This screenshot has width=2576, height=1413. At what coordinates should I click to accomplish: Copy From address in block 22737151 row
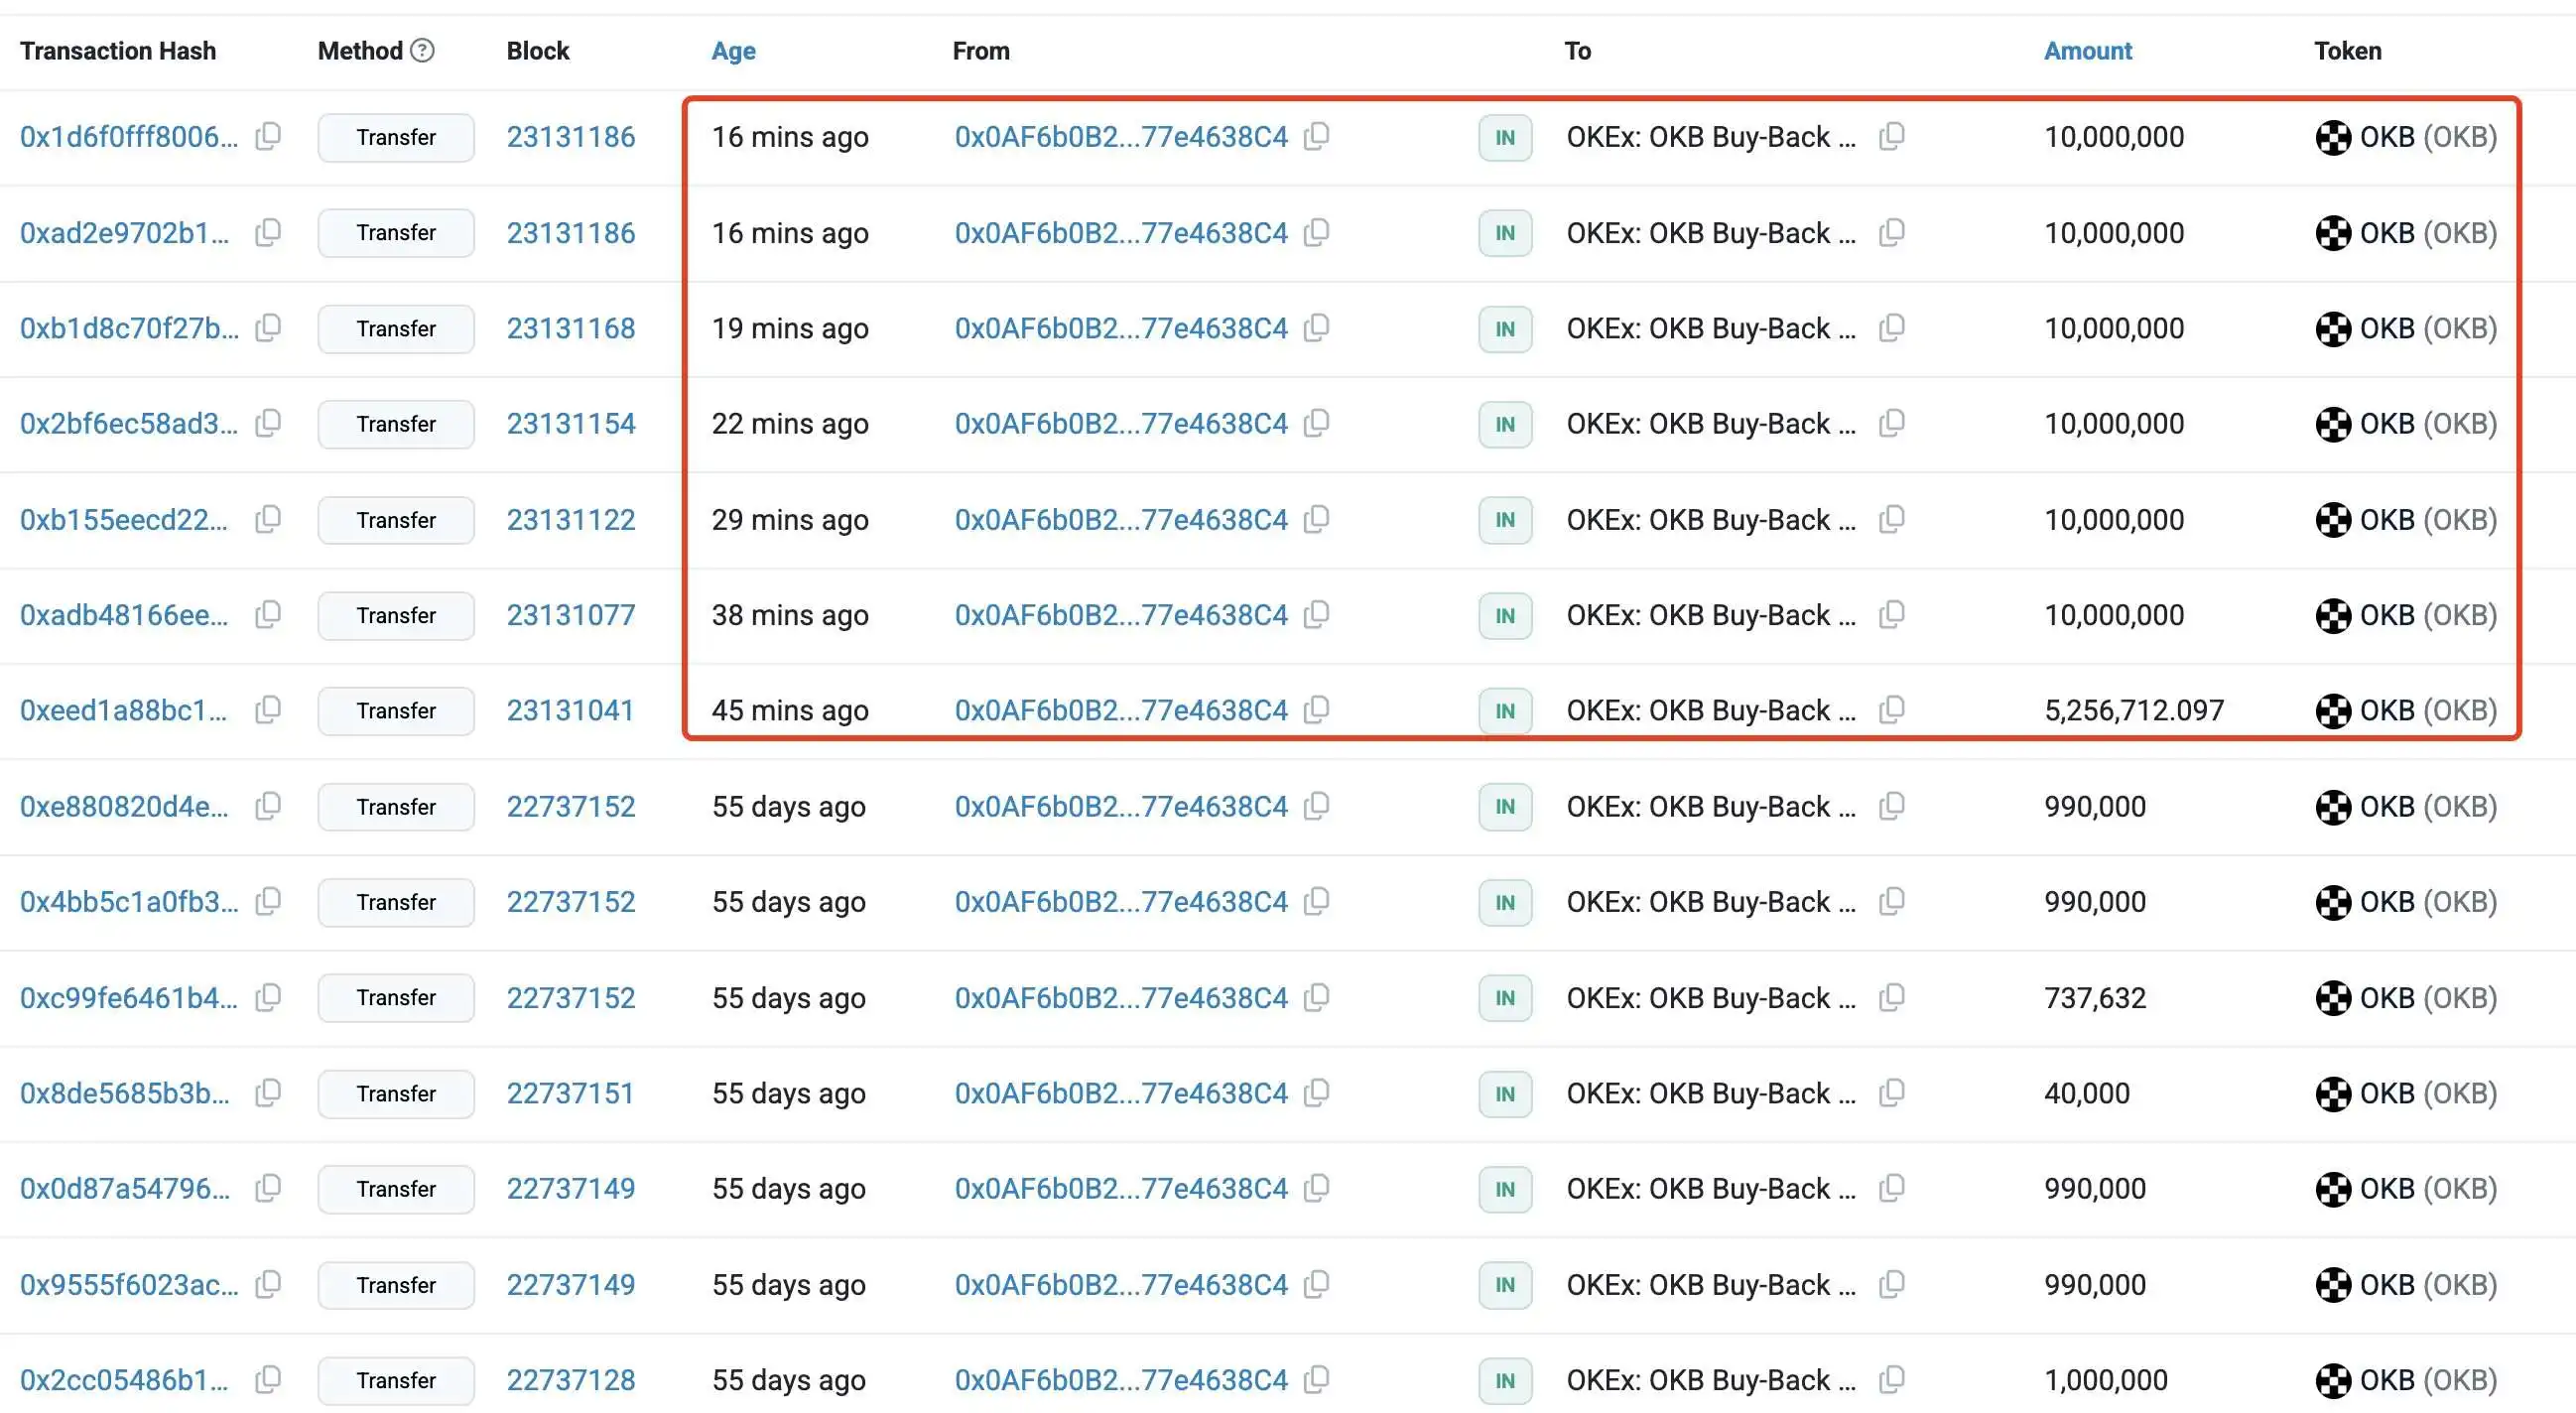coord(1317,1093)
